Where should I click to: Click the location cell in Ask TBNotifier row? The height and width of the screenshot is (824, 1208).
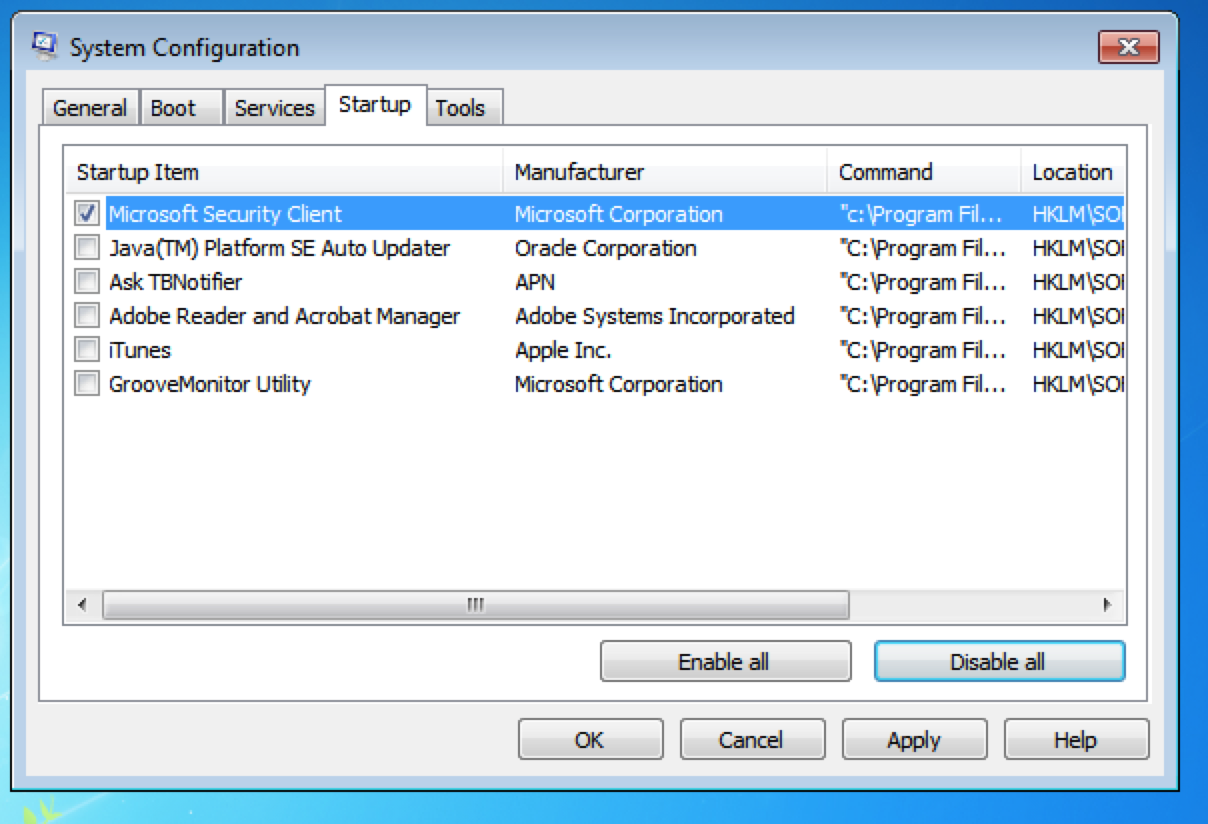tap(1078, 282)
